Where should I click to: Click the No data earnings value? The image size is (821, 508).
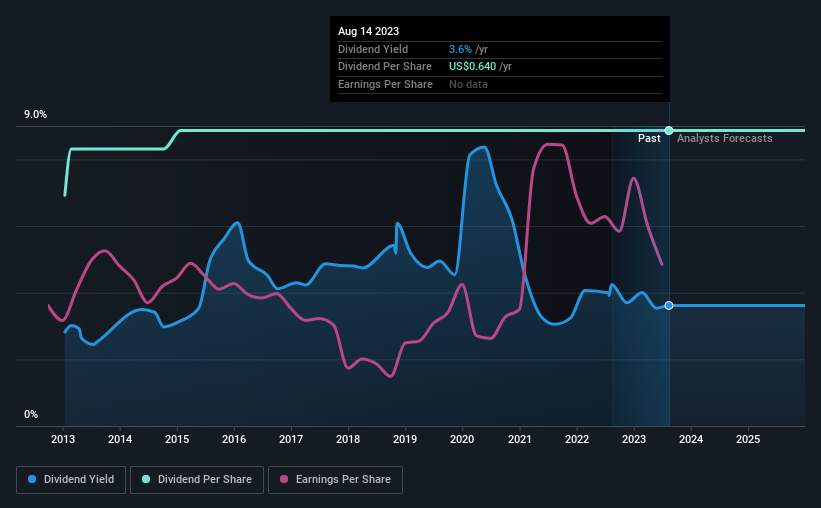468,84
